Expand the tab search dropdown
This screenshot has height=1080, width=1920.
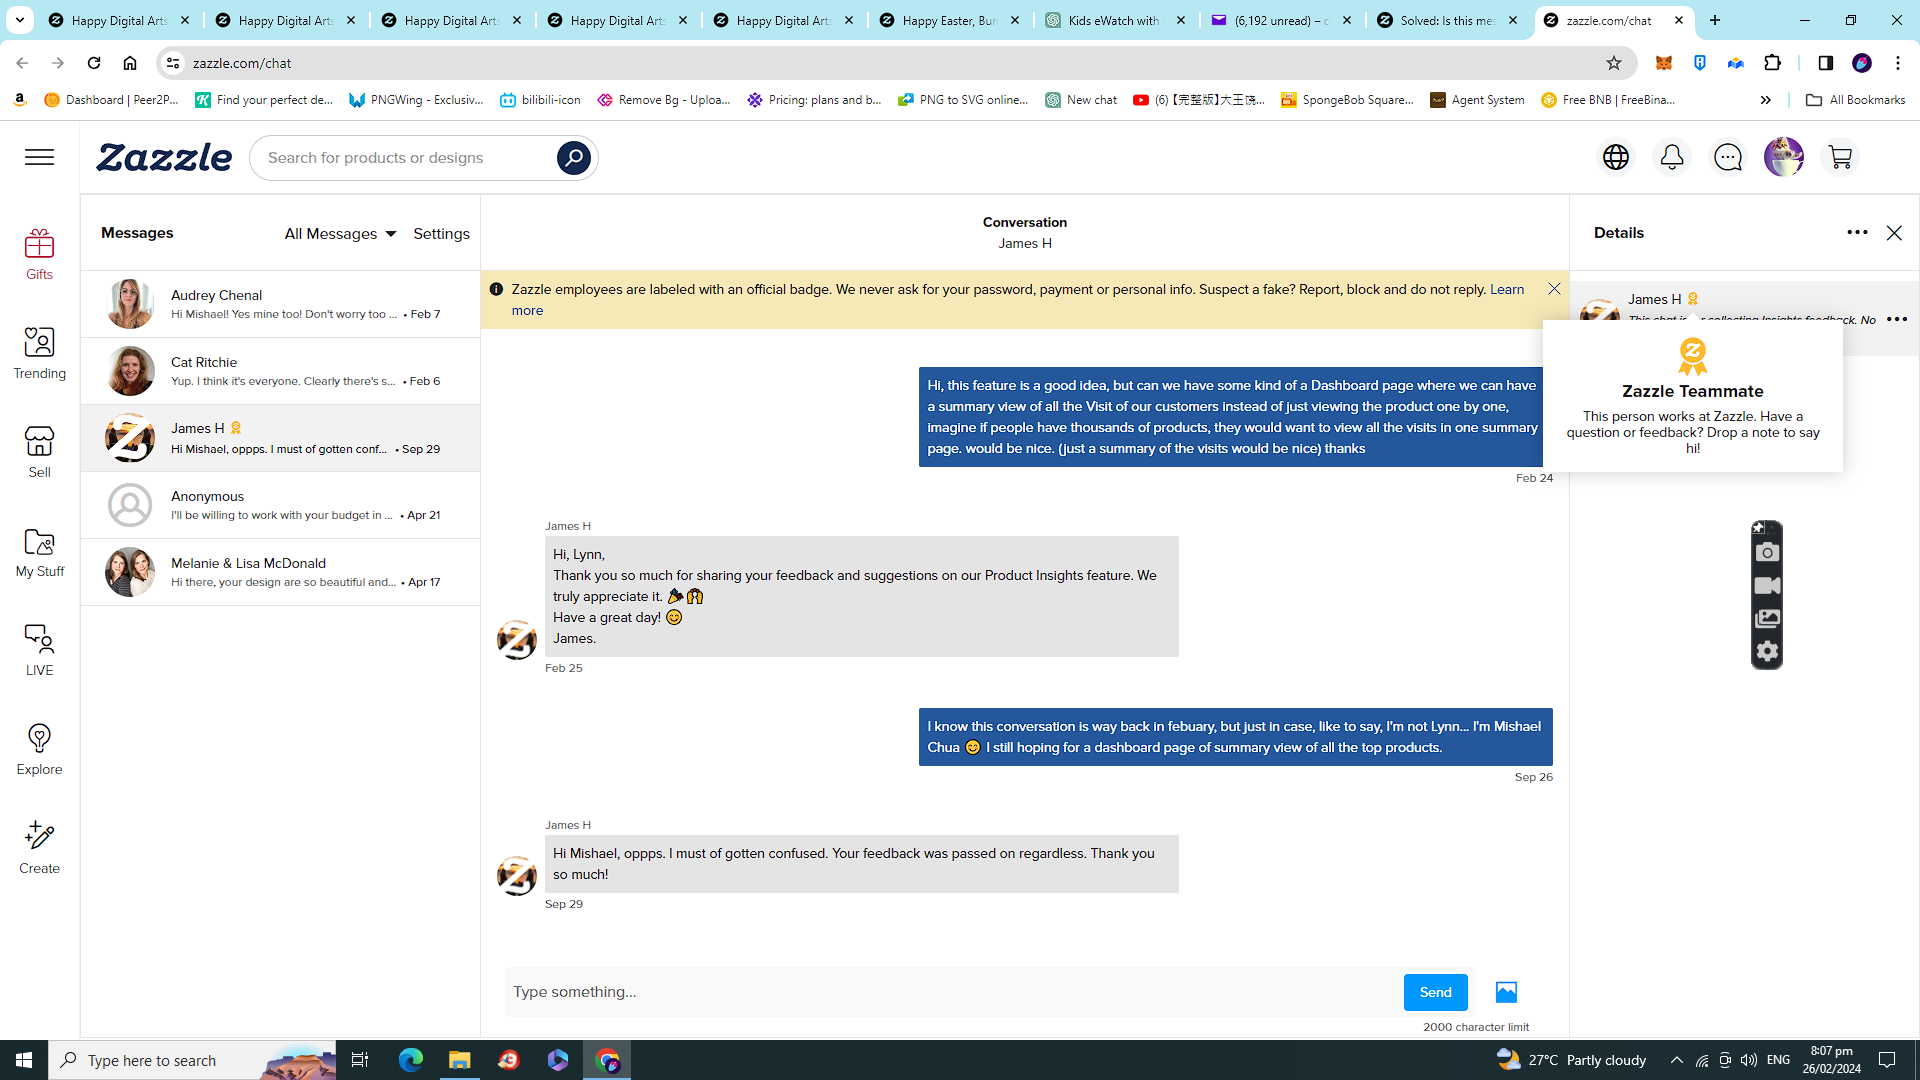pos(20,20)
